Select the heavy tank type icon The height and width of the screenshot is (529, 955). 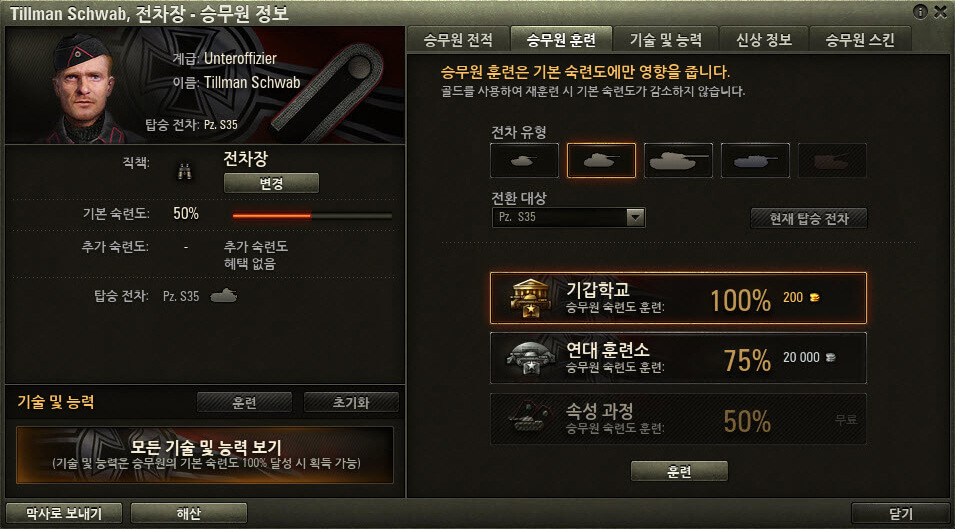click(x=678, y=161)
